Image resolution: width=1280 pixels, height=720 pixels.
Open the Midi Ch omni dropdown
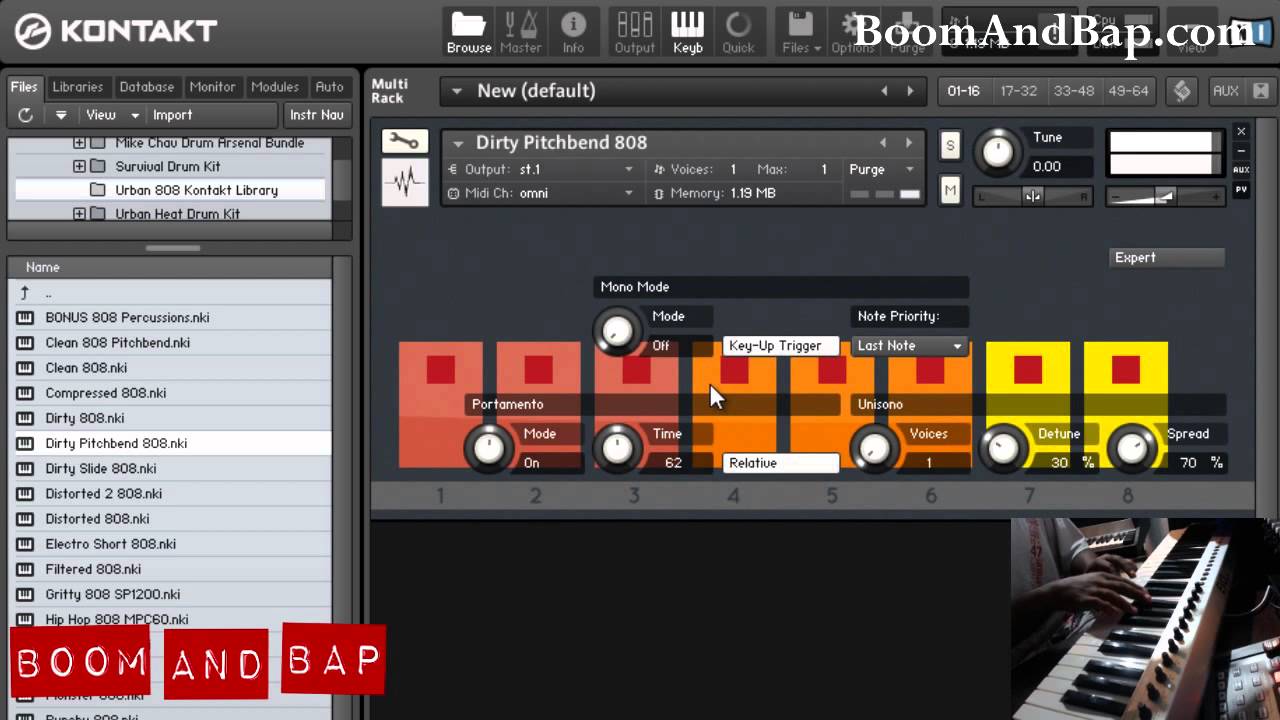tap(541, 193)
